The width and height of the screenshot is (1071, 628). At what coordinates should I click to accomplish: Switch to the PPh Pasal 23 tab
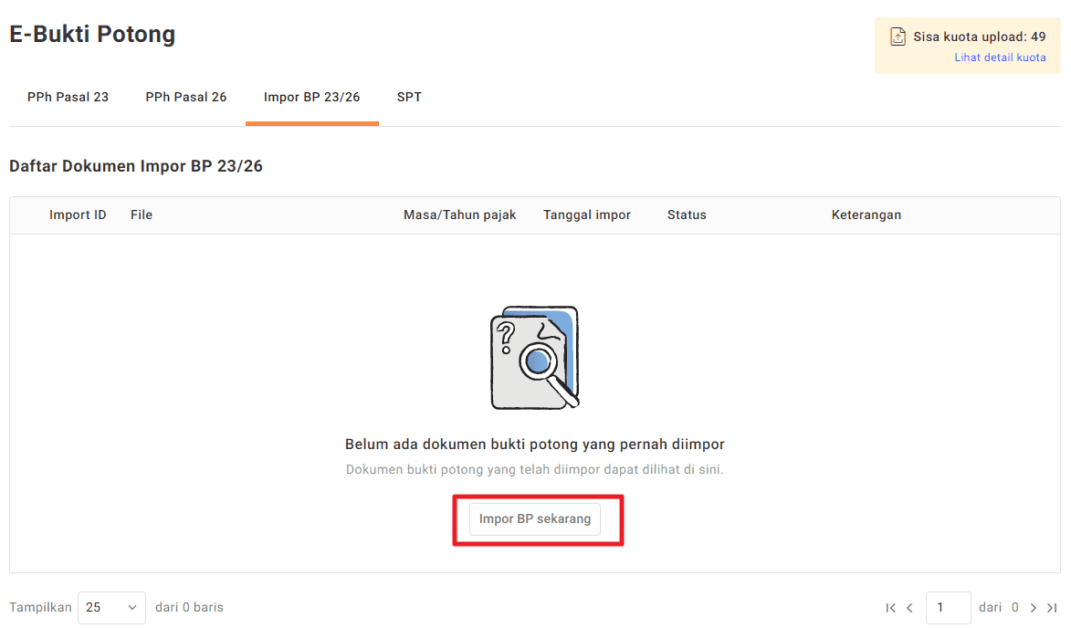point(67,97)
